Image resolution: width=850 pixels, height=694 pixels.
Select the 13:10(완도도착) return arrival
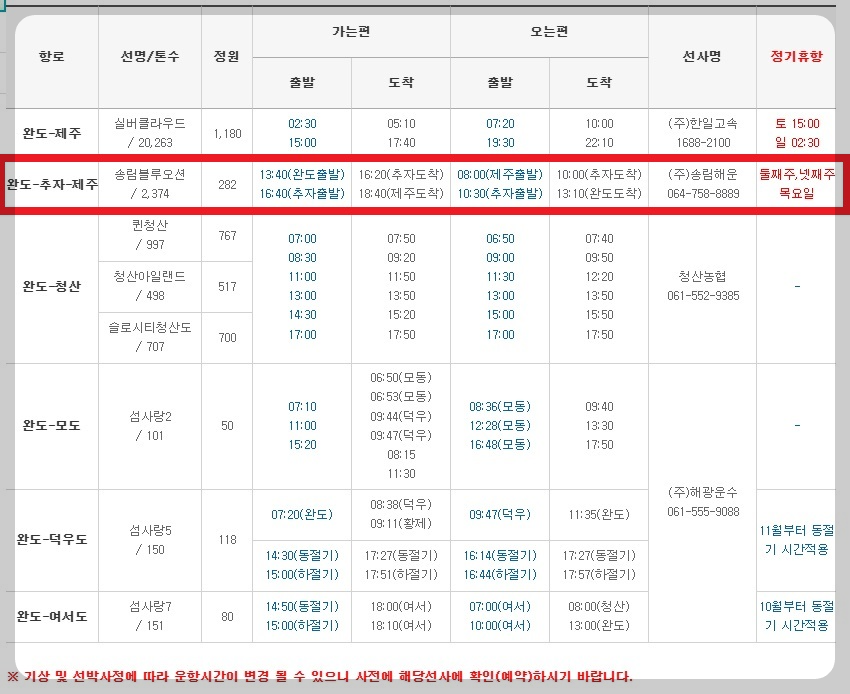click(599, 194)
